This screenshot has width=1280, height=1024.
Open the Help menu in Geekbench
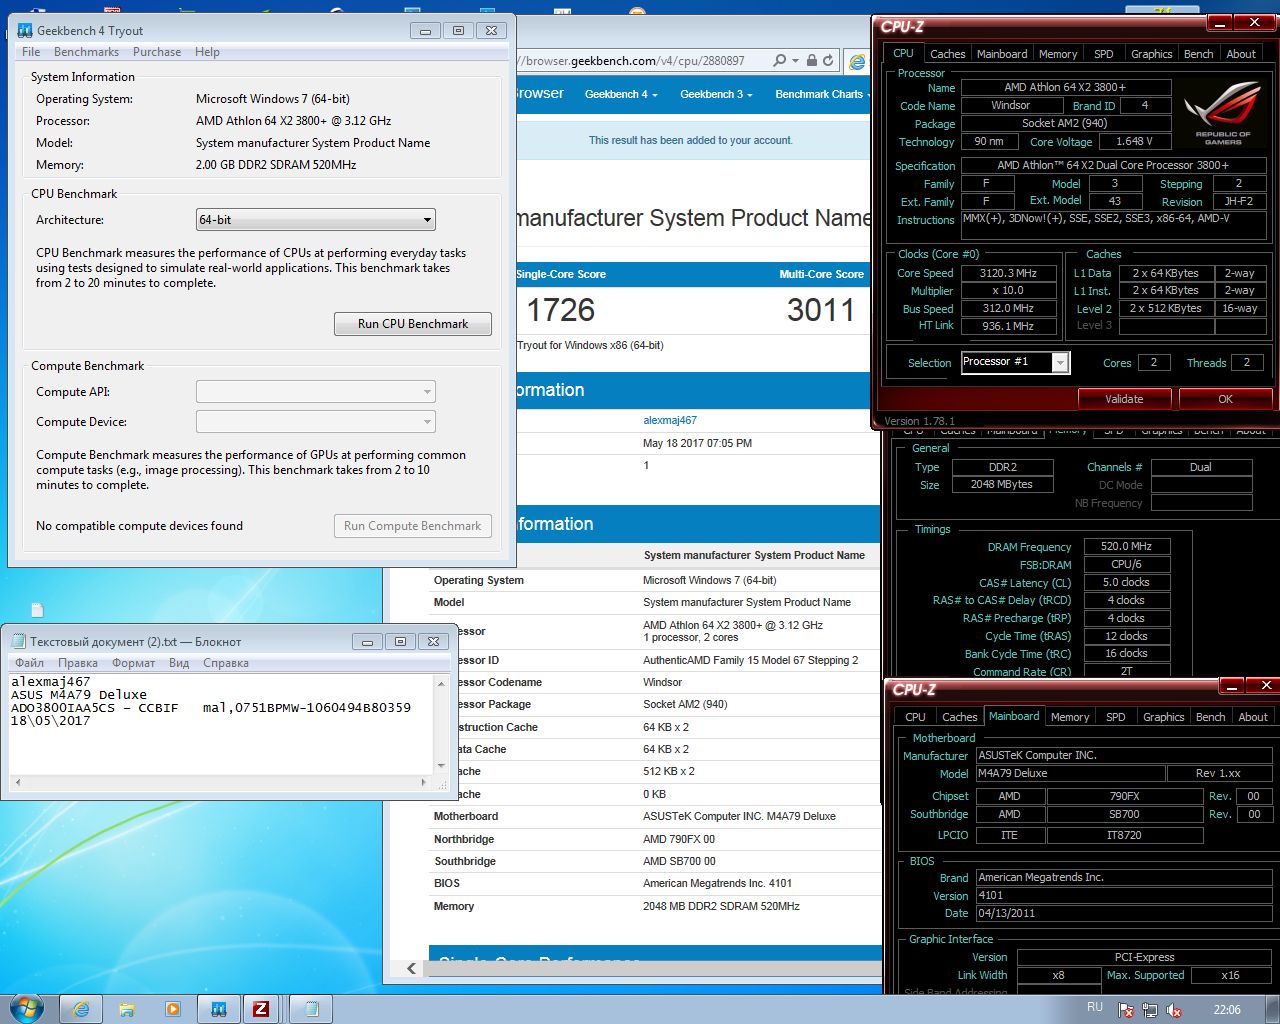pyautogui.click(x=207, y=52)
